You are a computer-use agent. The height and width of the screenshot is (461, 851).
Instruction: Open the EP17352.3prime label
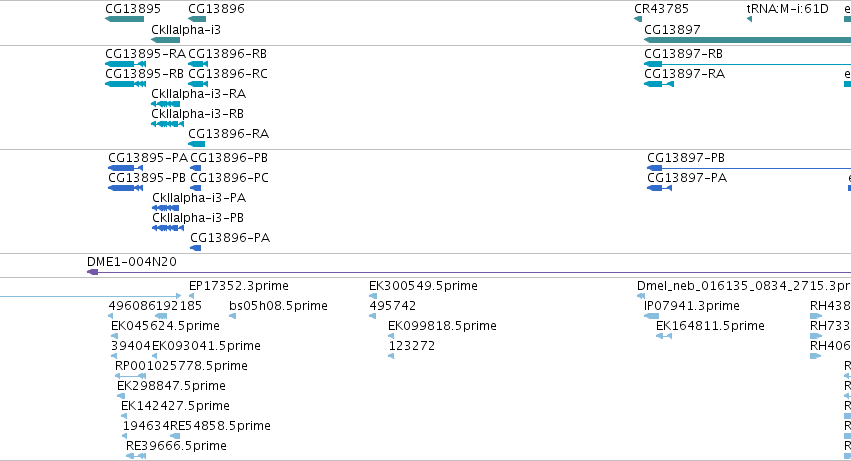click(x=239, y=286)
